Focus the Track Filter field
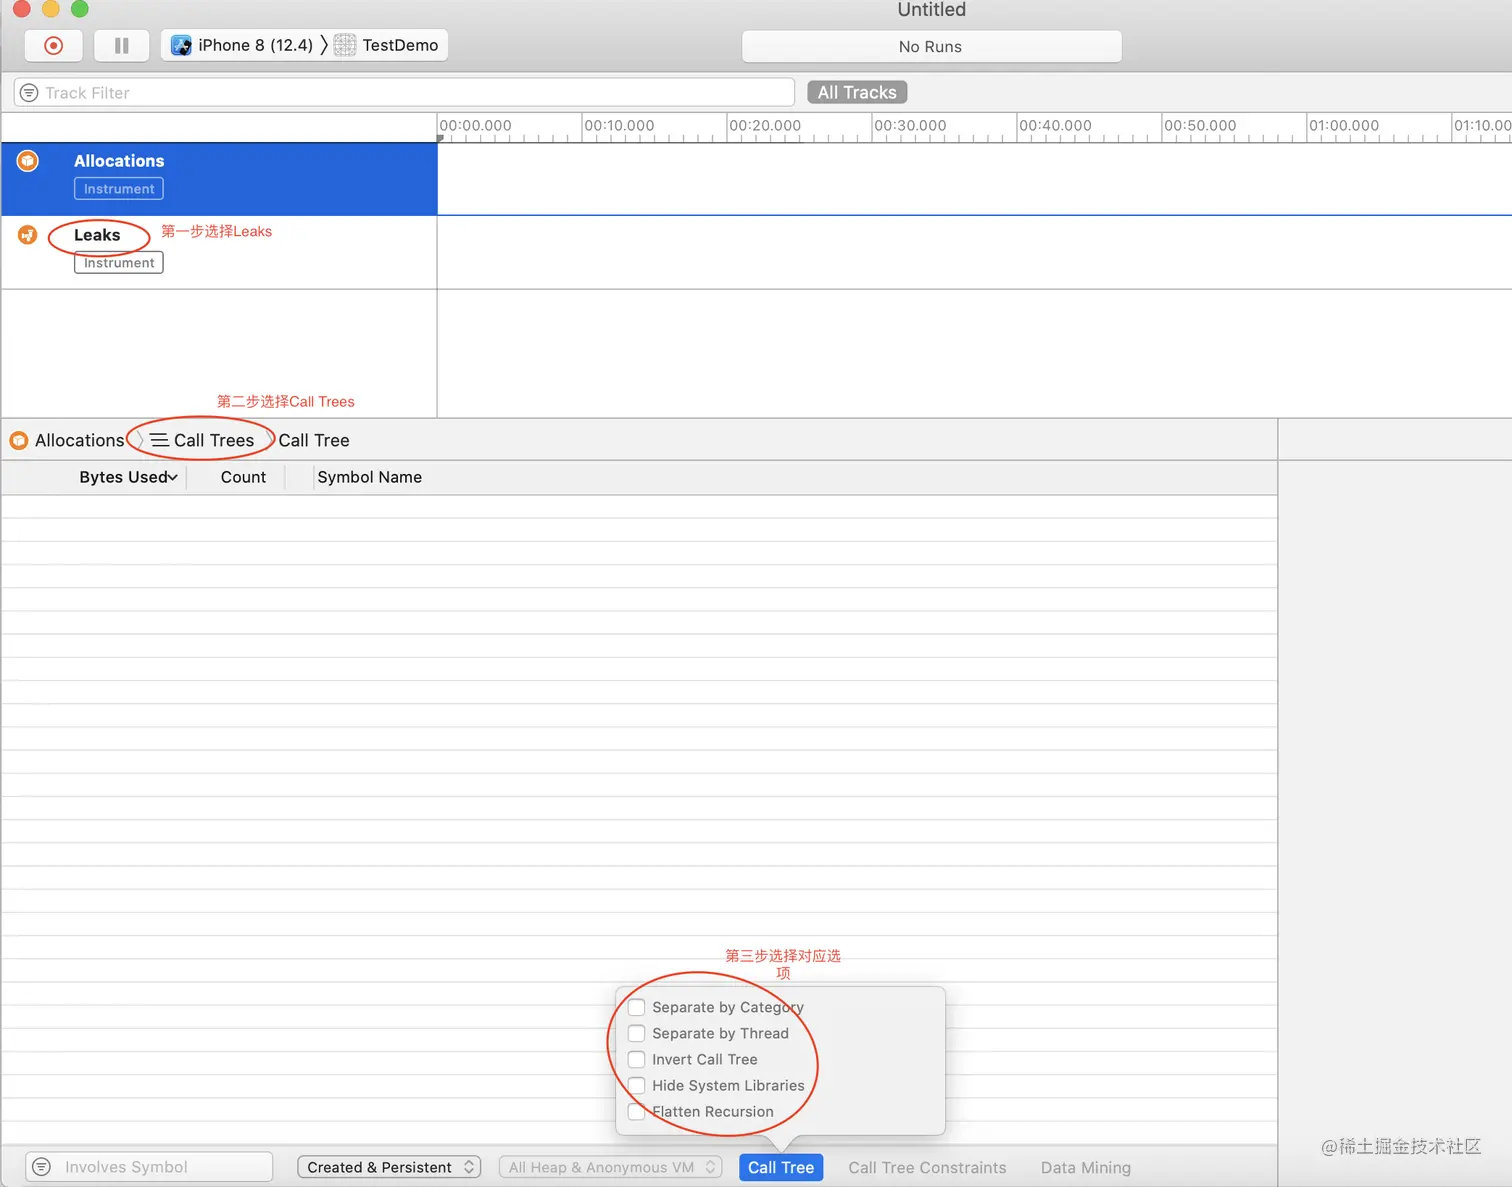The image size is (1512, 1187). 405,93
